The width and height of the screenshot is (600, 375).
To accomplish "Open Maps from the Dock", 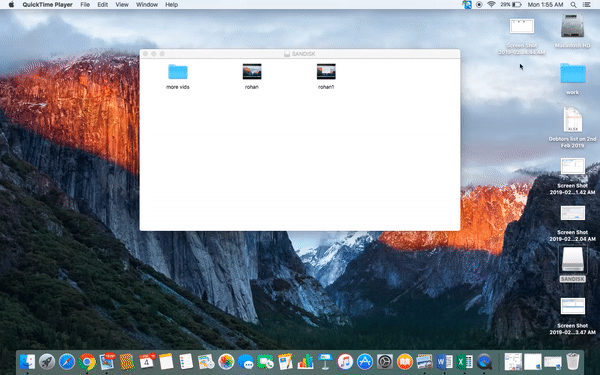I will tap(206, 362).
